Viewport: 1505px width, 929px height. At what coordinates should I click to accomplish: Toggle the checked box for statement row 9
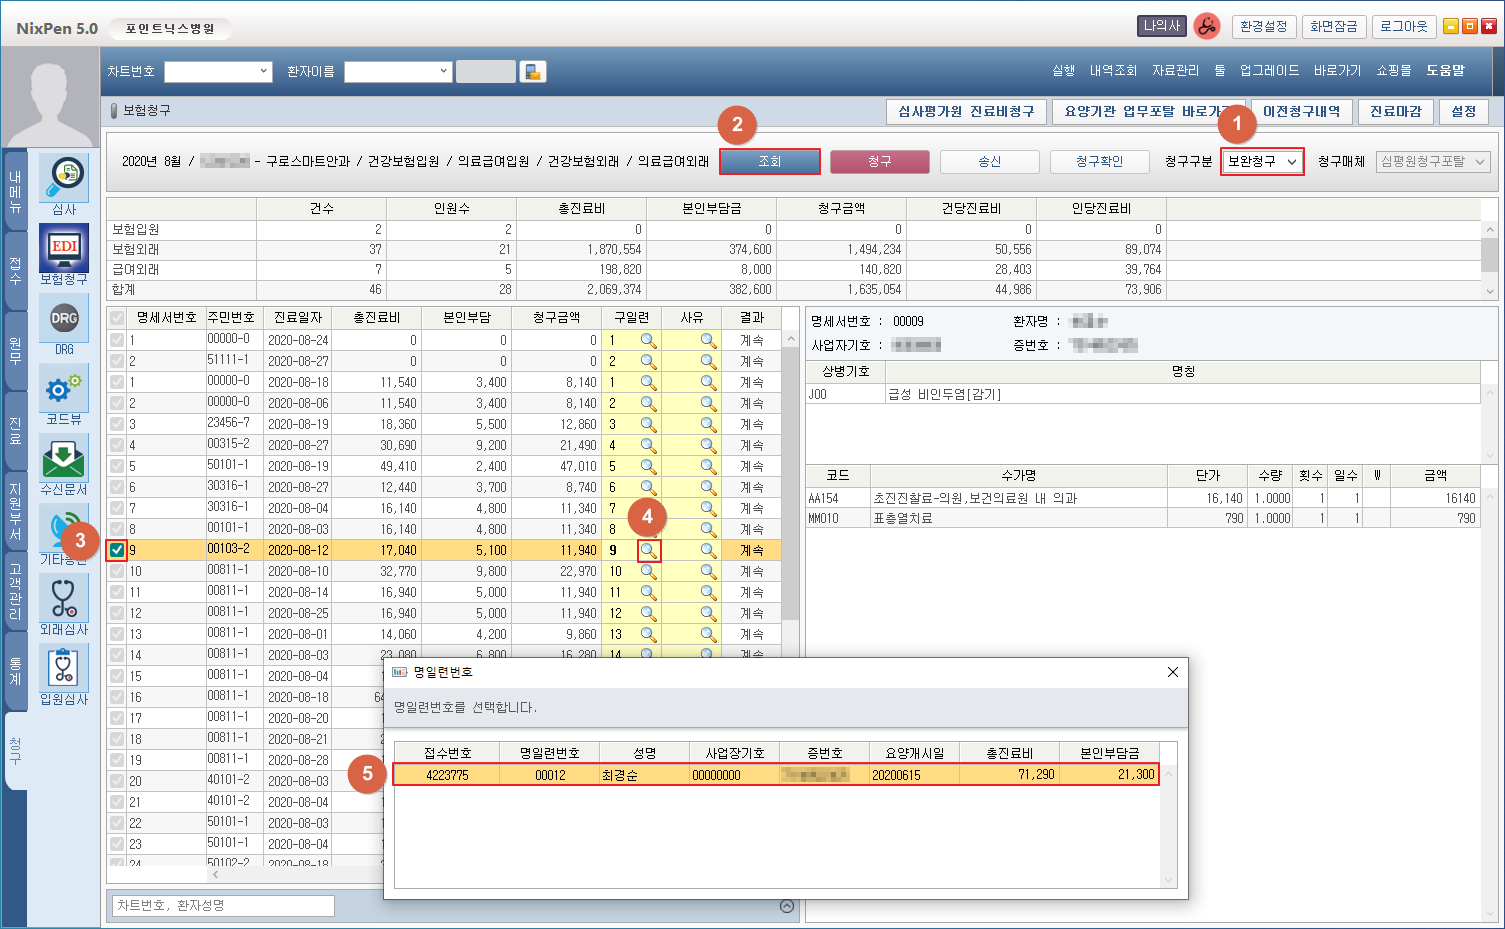tap(118, 550)
